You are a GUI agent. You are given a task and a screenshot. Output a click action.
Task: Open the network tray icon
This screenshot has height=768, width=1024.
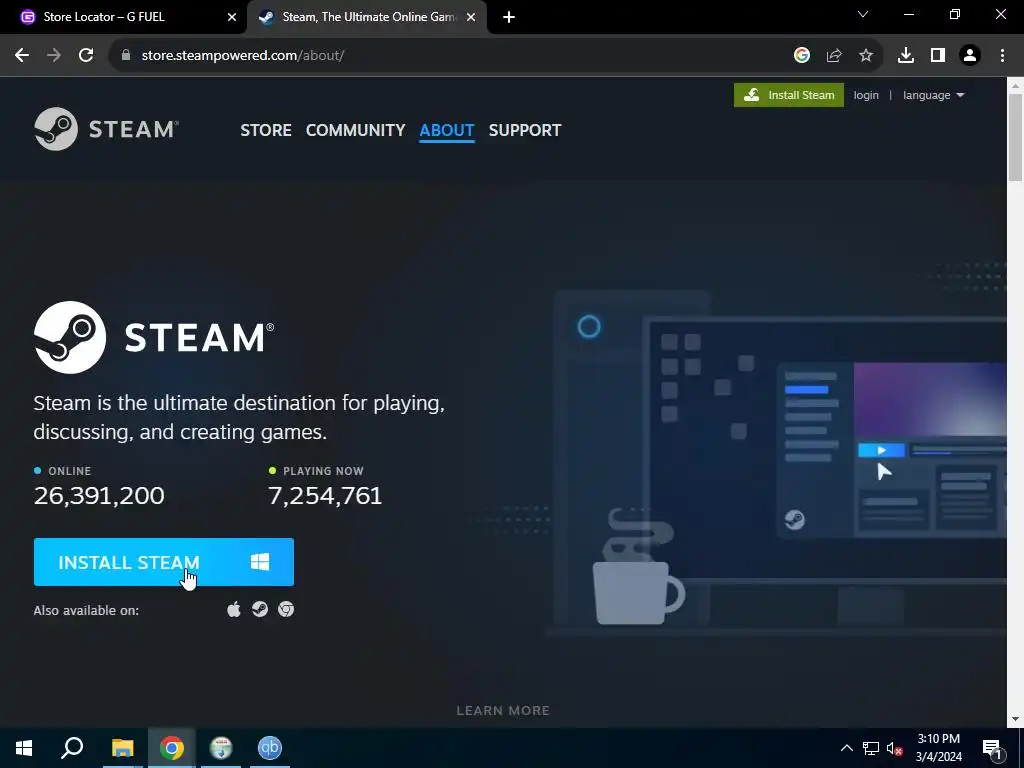pyautogui.click(x=871, y=748)
